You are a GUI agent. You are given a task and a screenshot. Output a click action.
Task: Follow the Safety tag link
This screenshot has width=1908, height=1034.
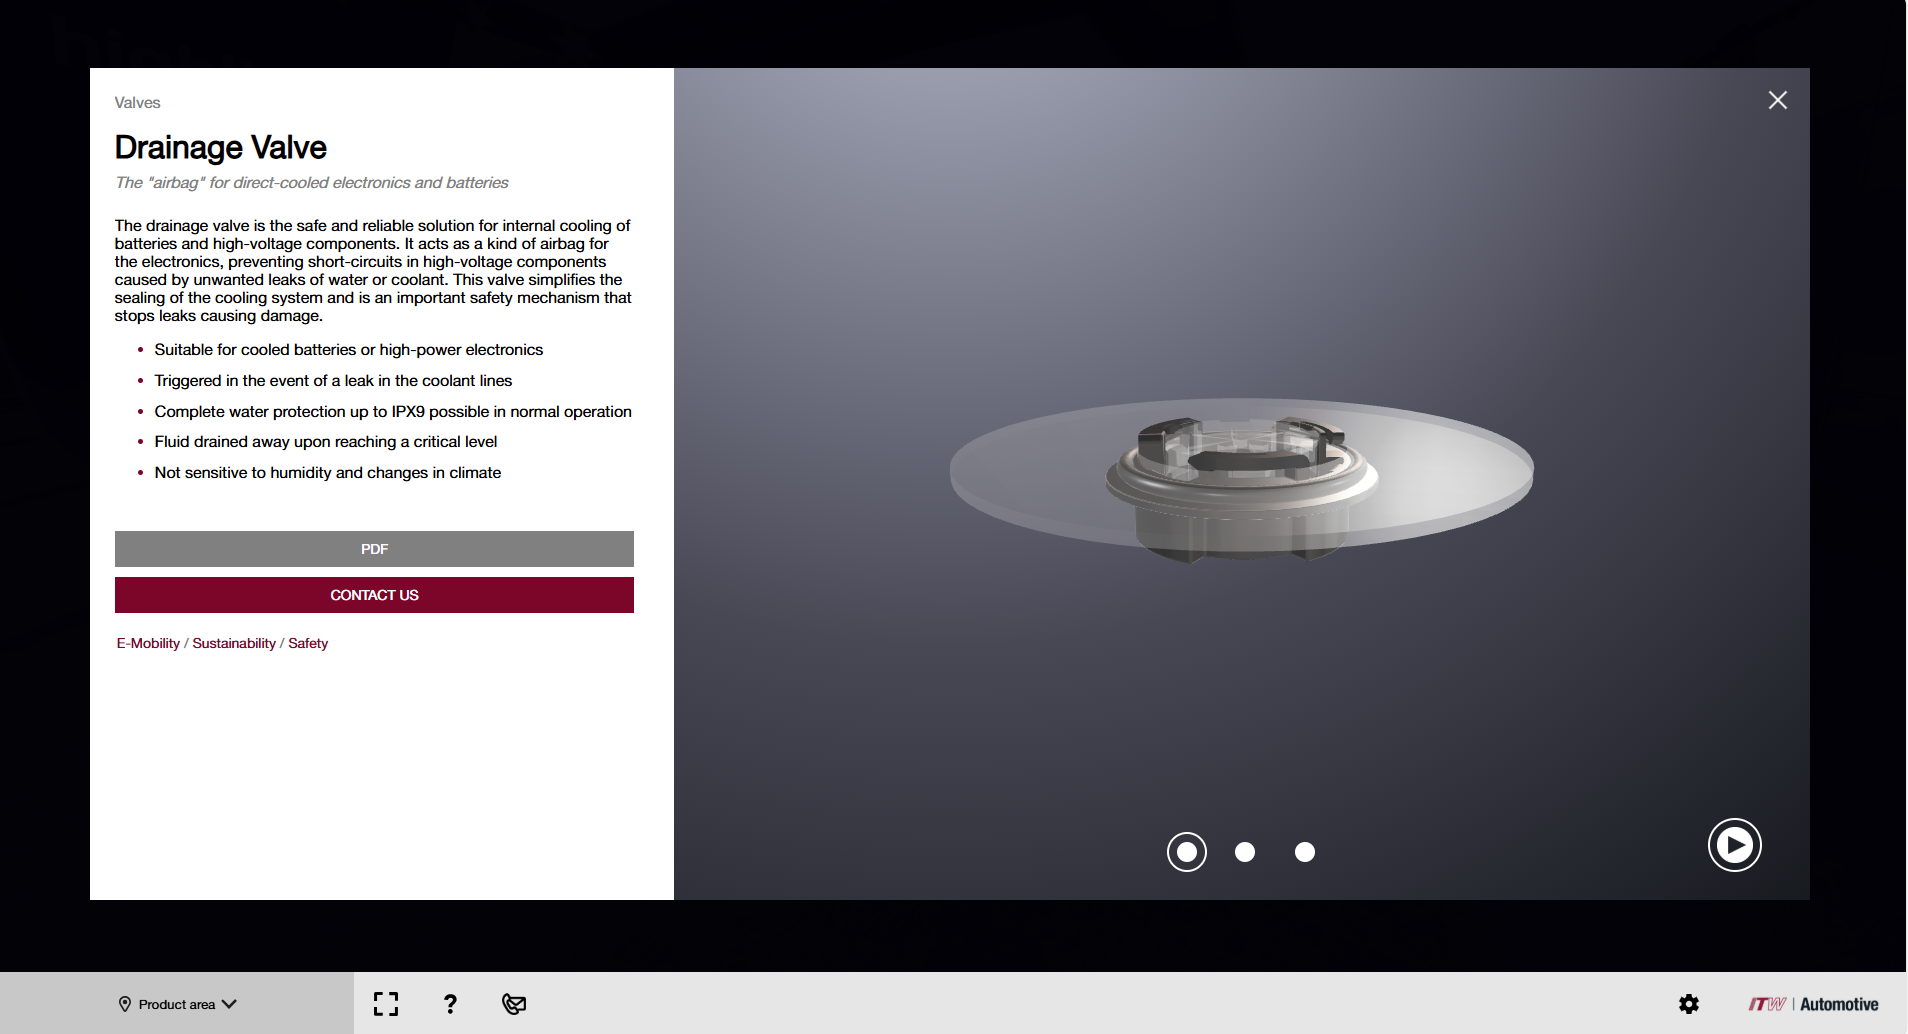pyautogui.click(x=308, y=643)
